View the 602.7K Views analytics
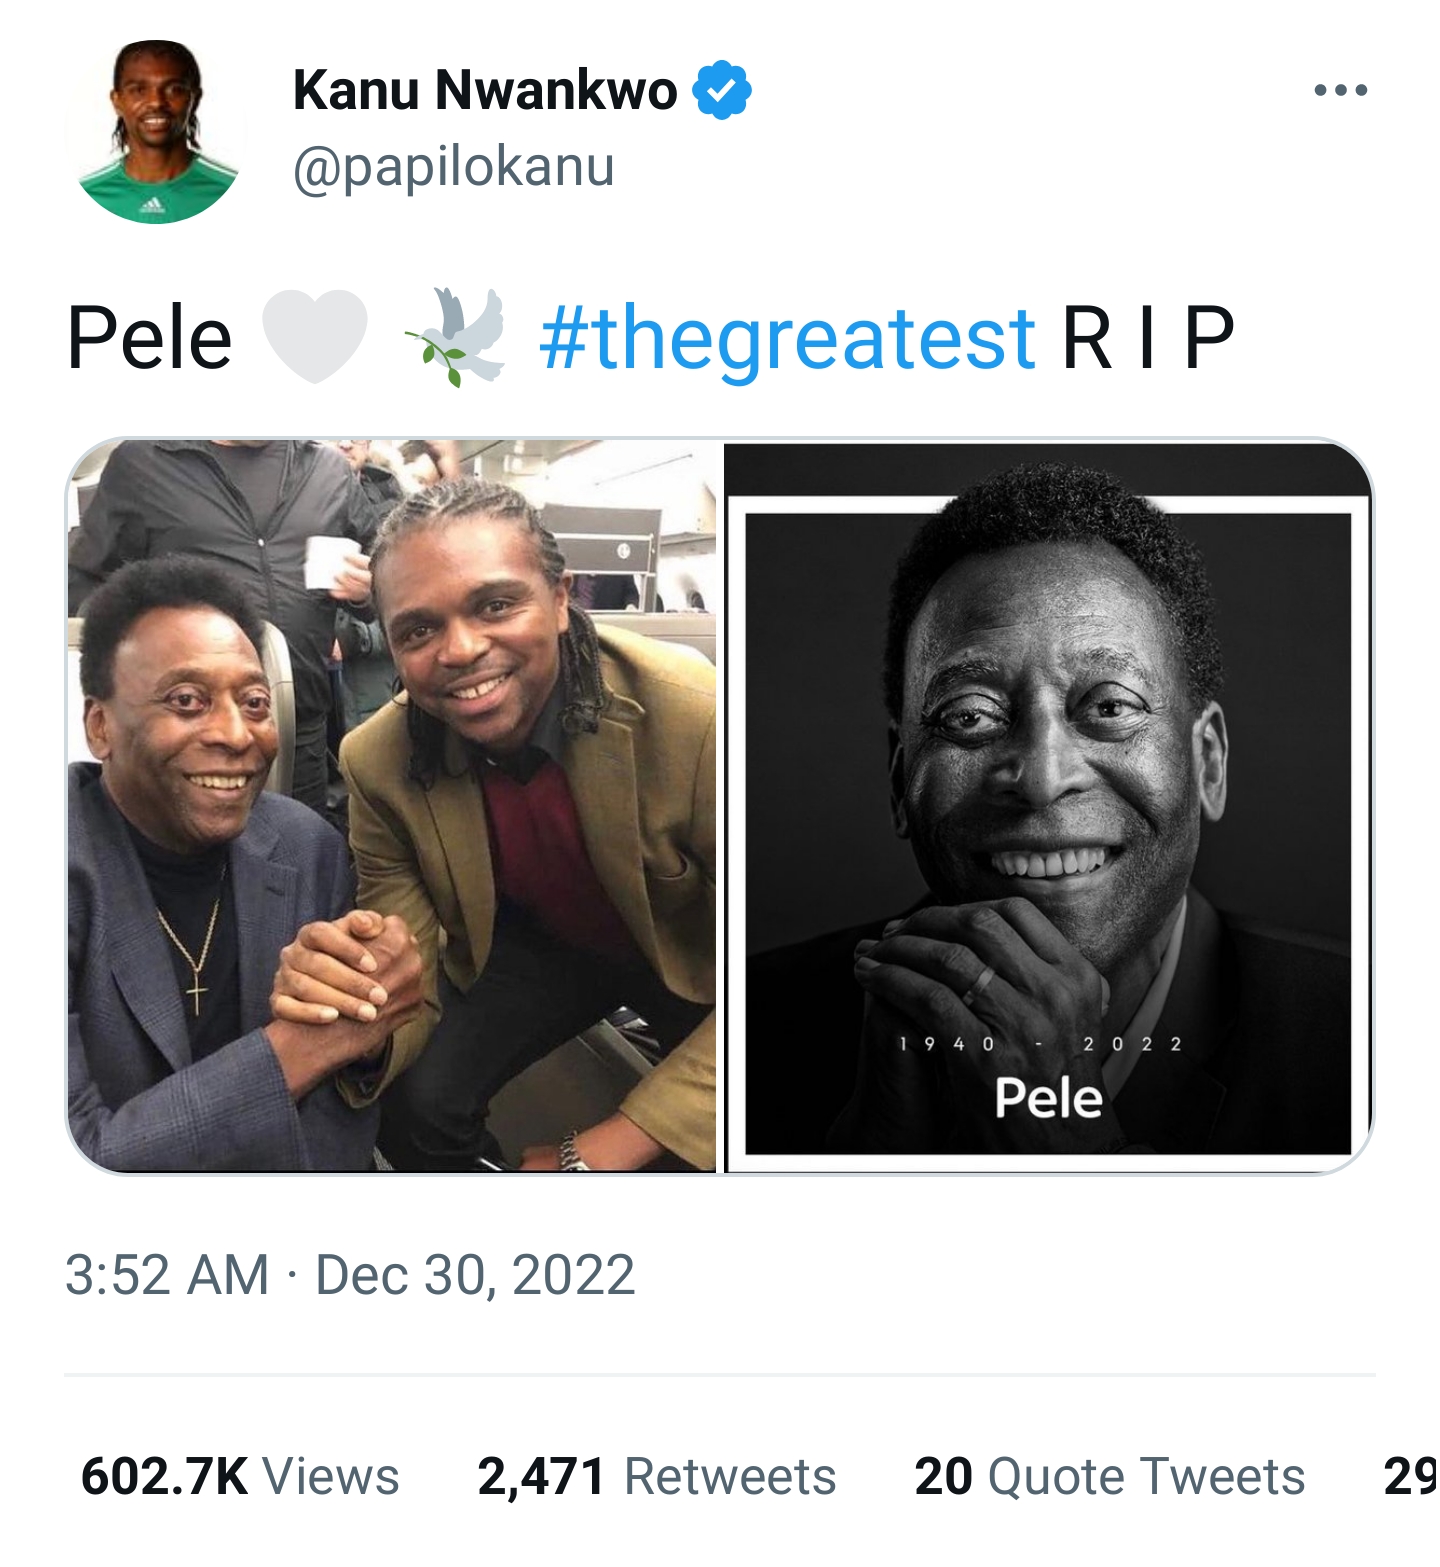This screenshot has height=1567, width=1440. point(240,1476)
